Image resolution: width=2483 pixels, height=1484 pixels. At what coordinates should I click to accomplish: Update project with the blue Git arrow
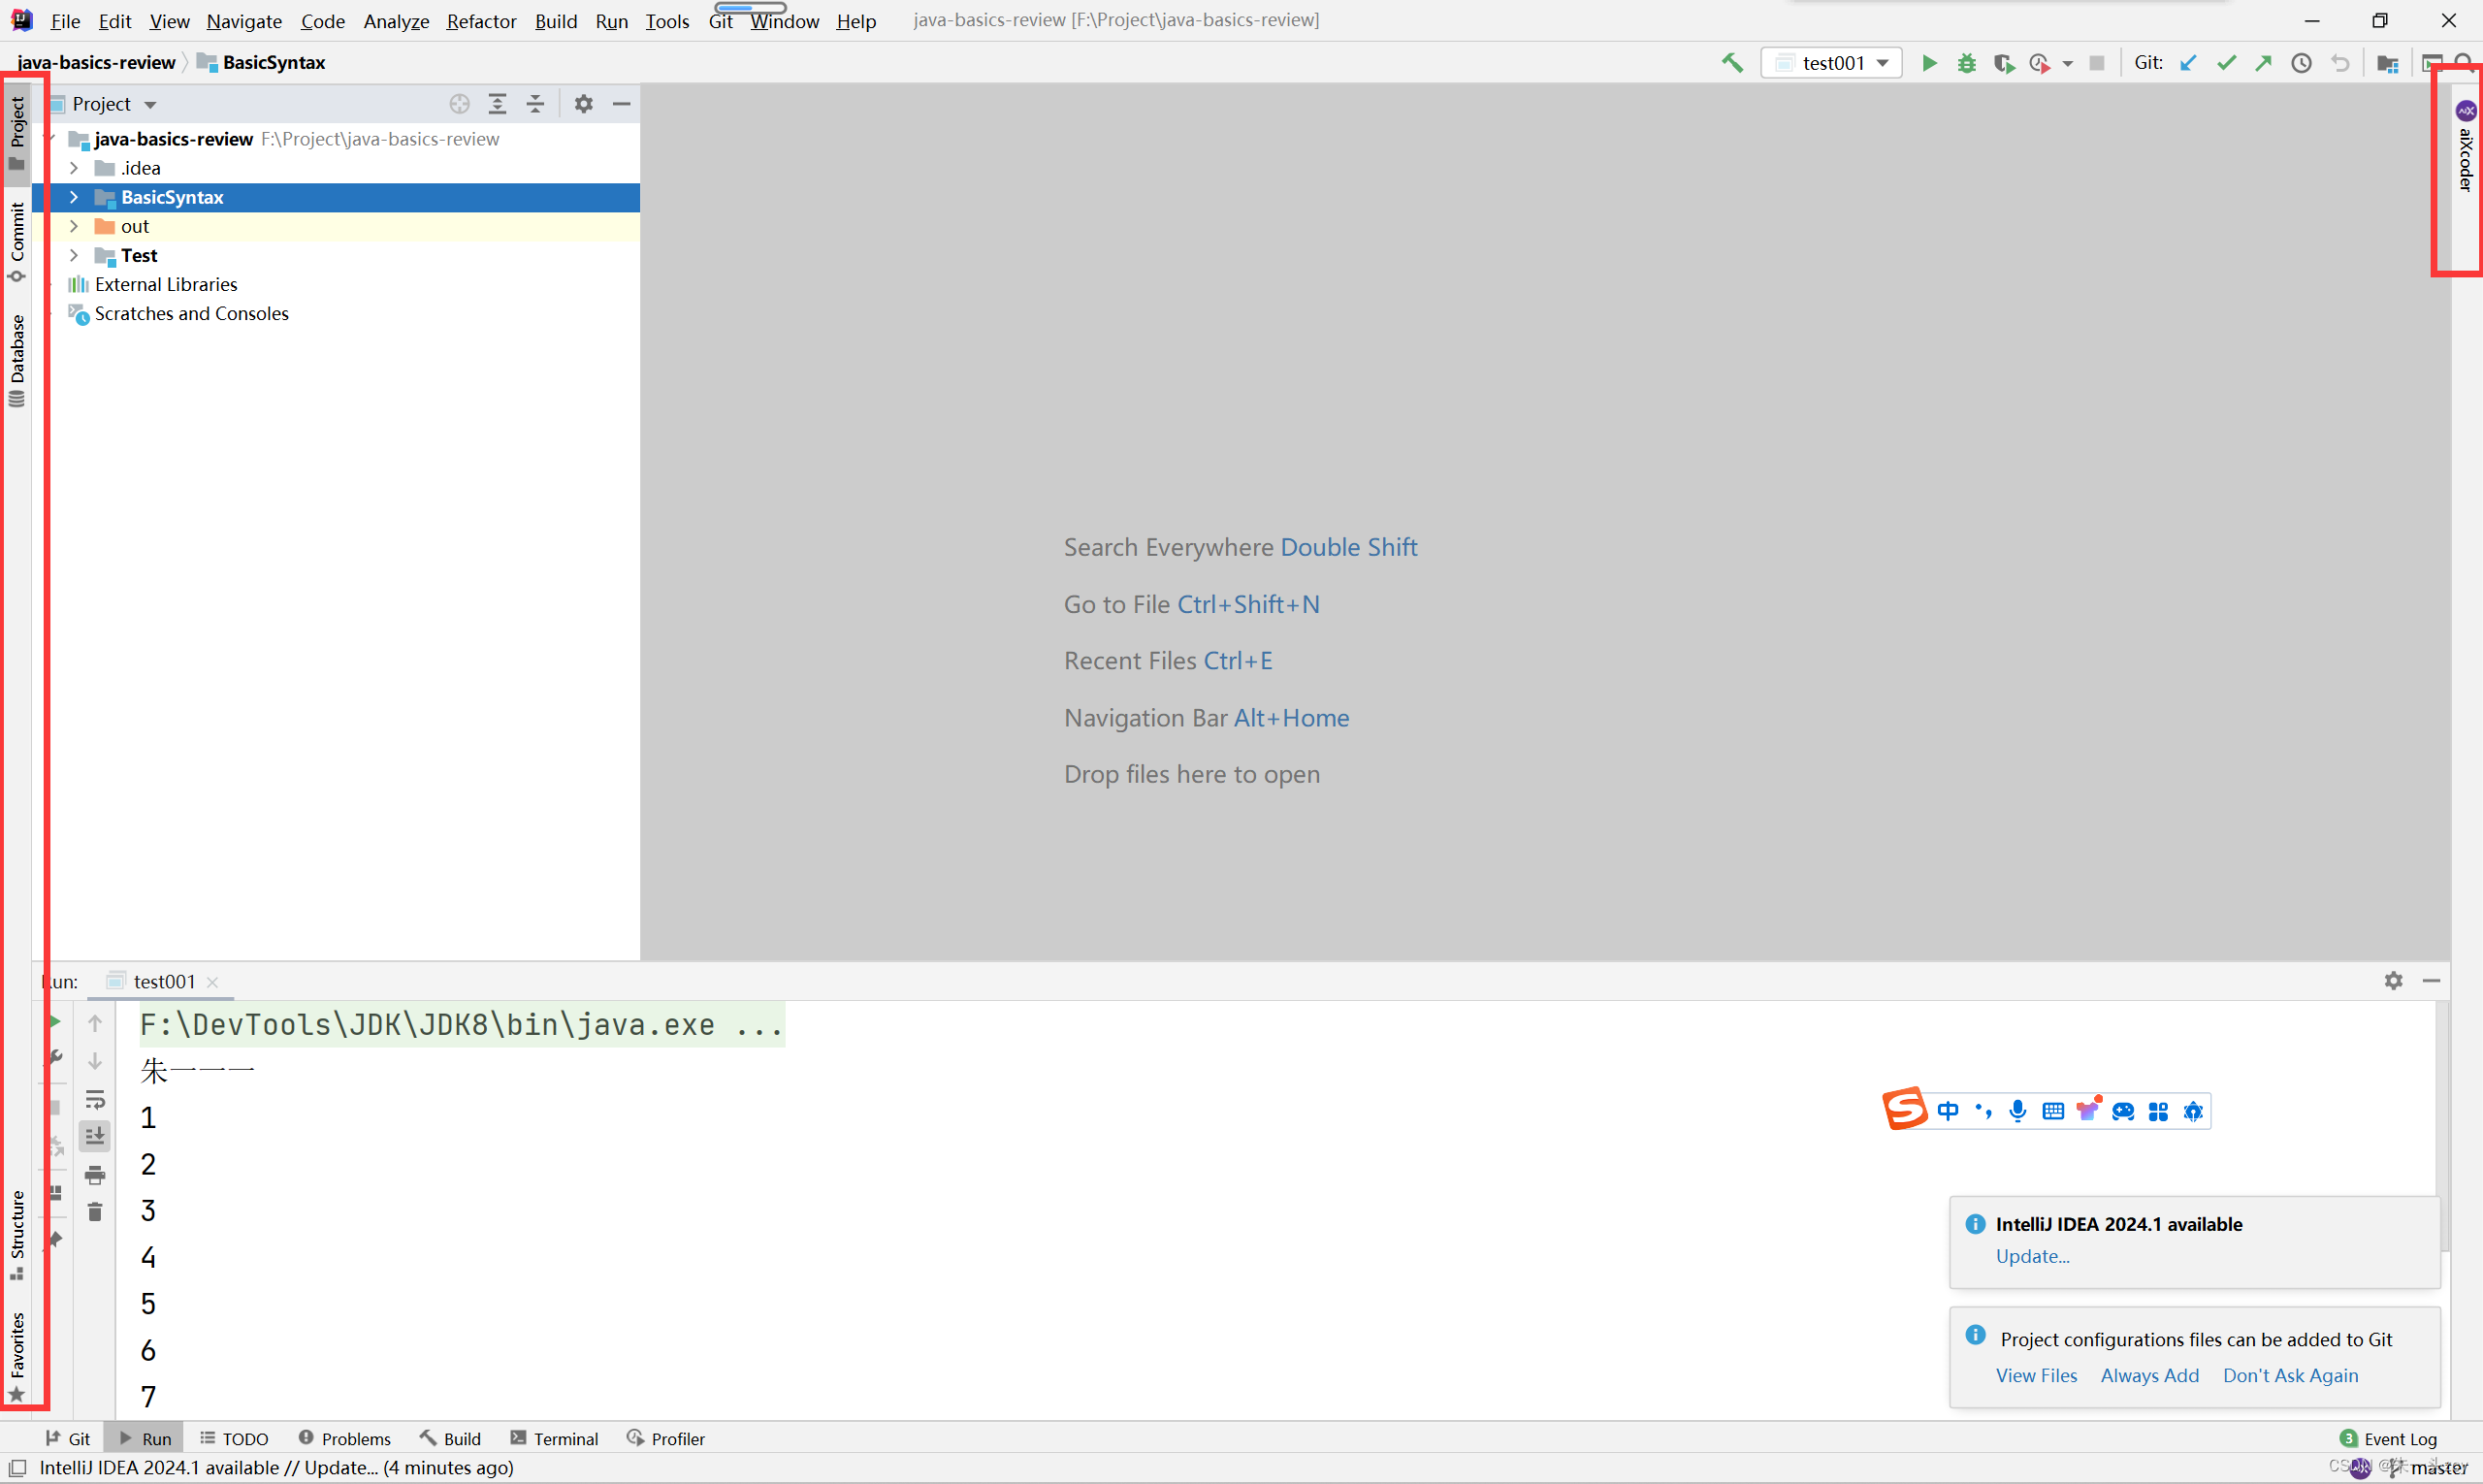coord(2188,63)
